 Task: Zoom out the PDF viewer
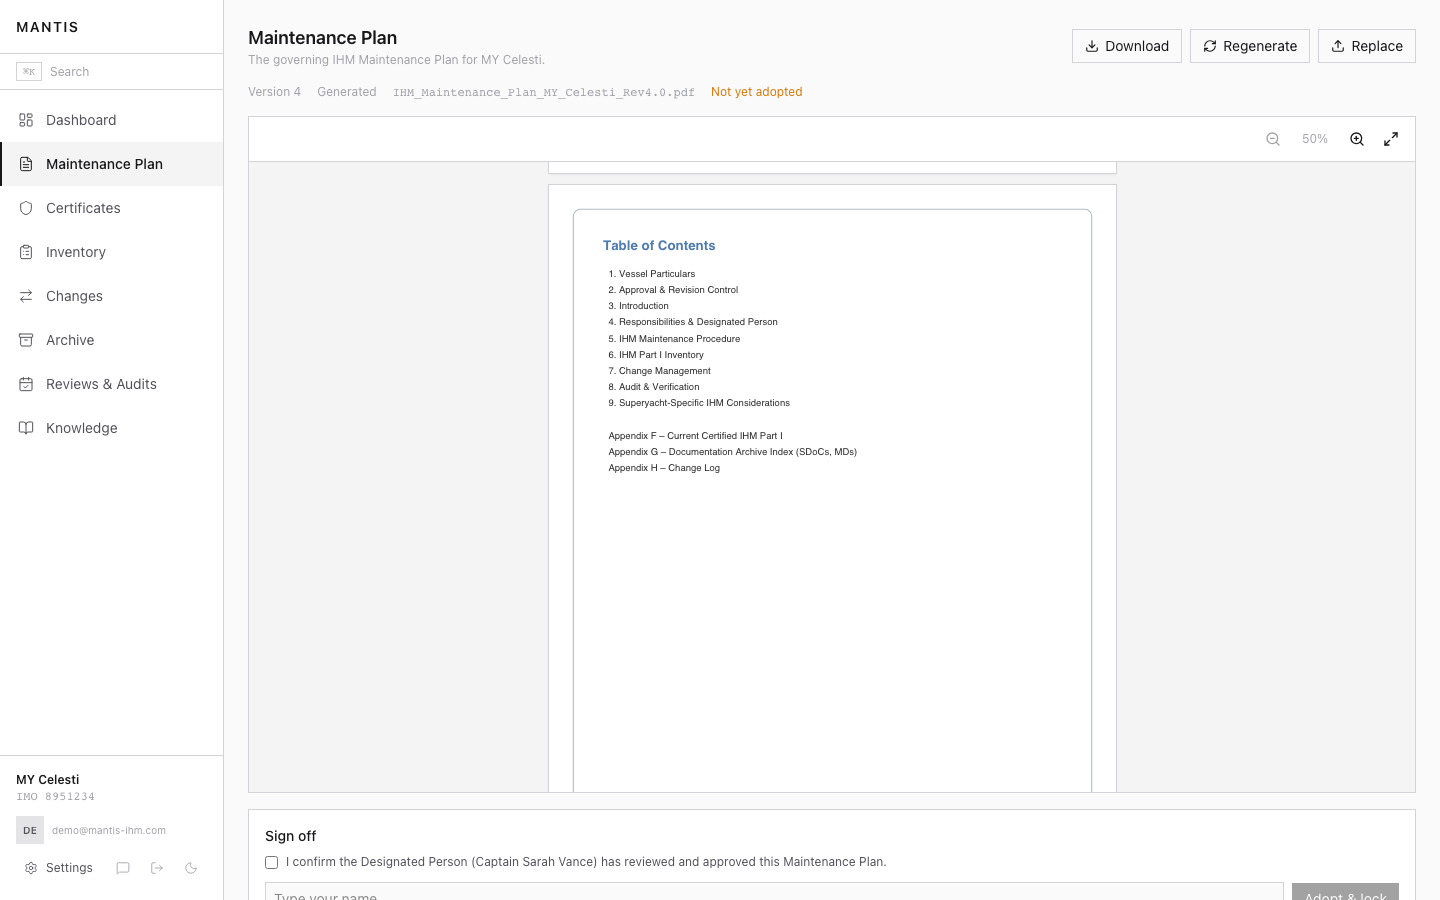(1273, 139)
